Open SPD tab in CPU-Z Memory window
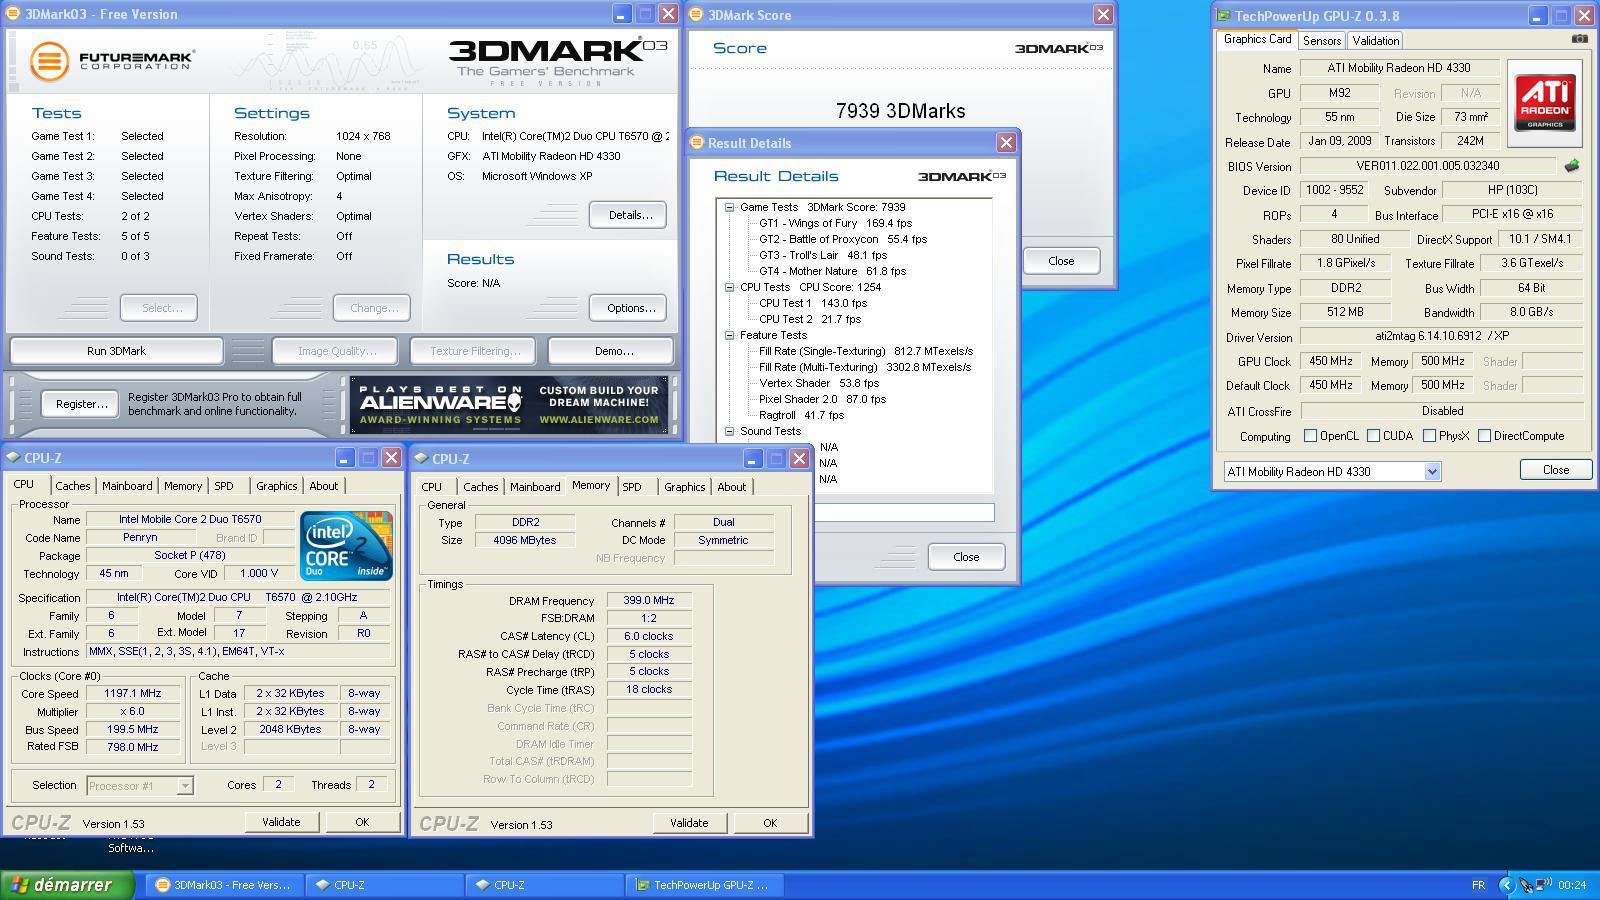 (x=632, y=487)
